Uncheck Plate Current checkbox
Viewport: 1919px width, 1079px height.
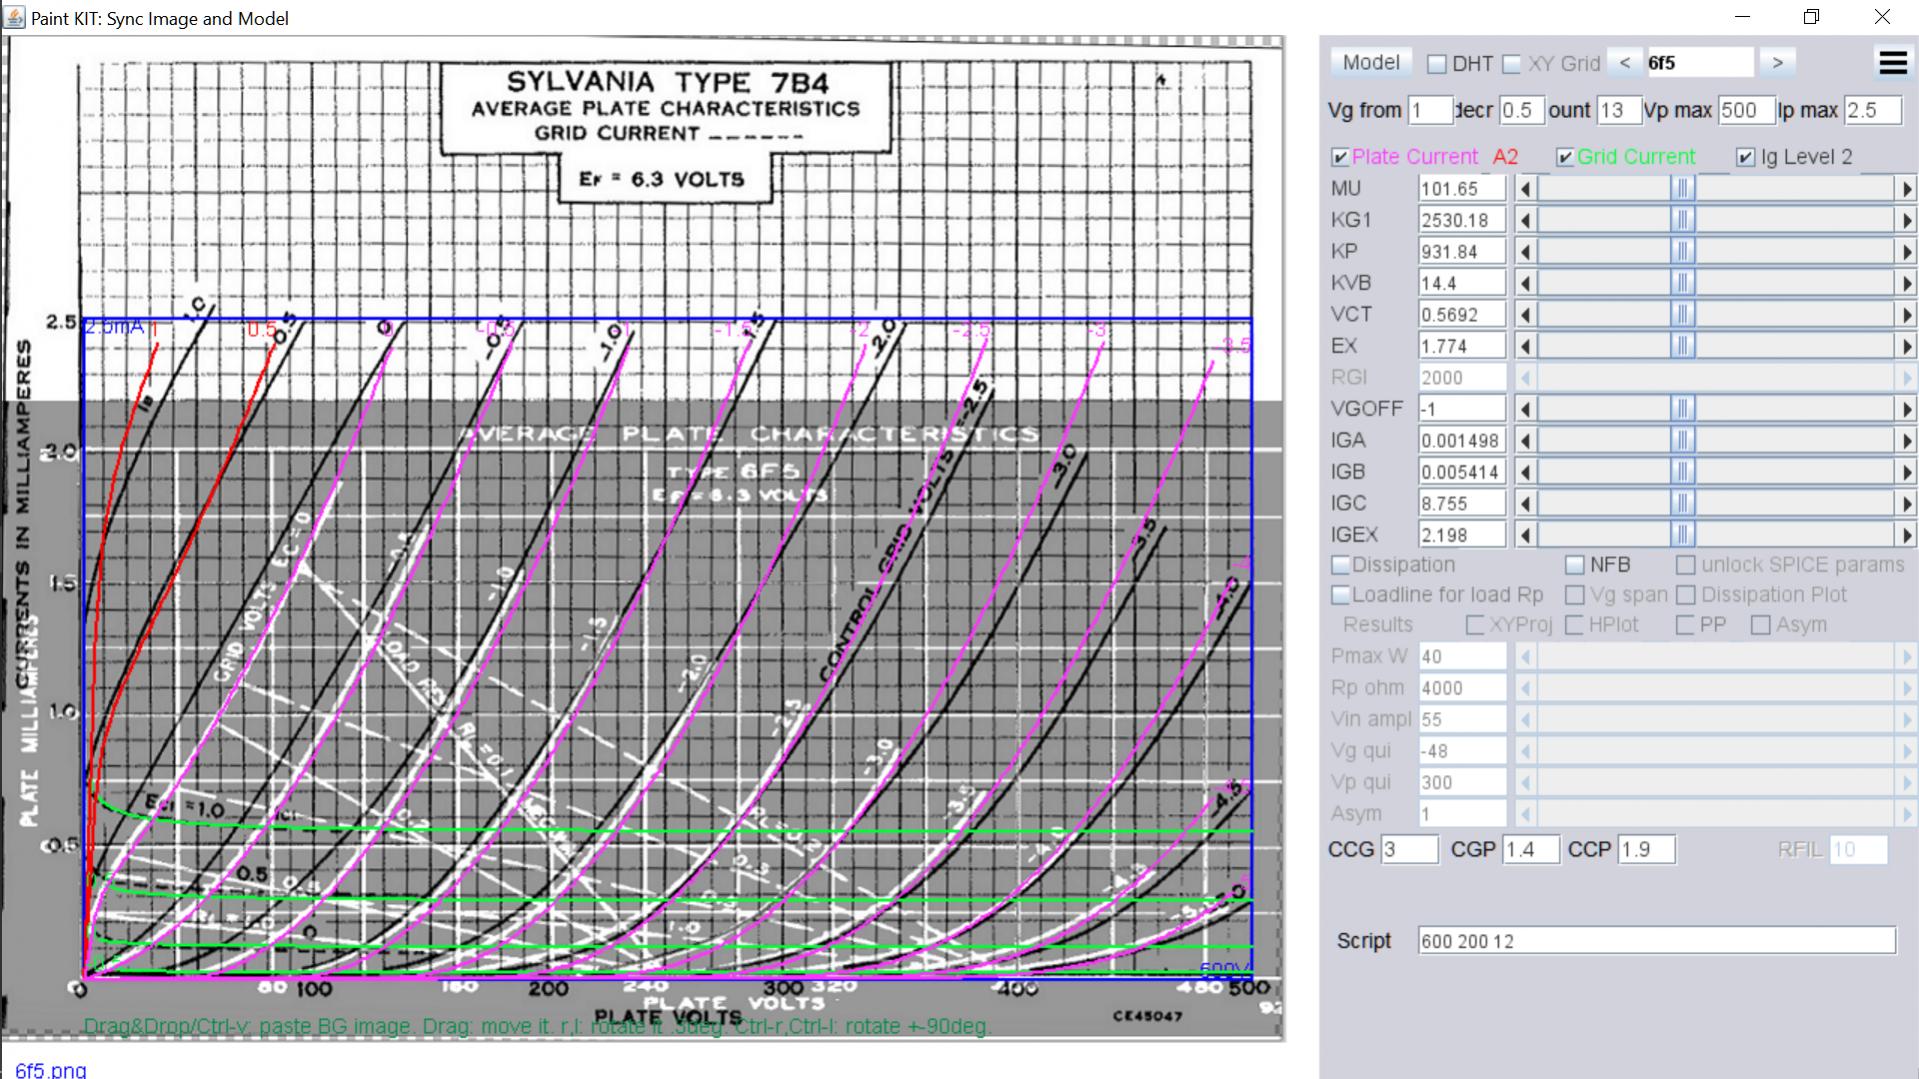[x=1341, y=157]
